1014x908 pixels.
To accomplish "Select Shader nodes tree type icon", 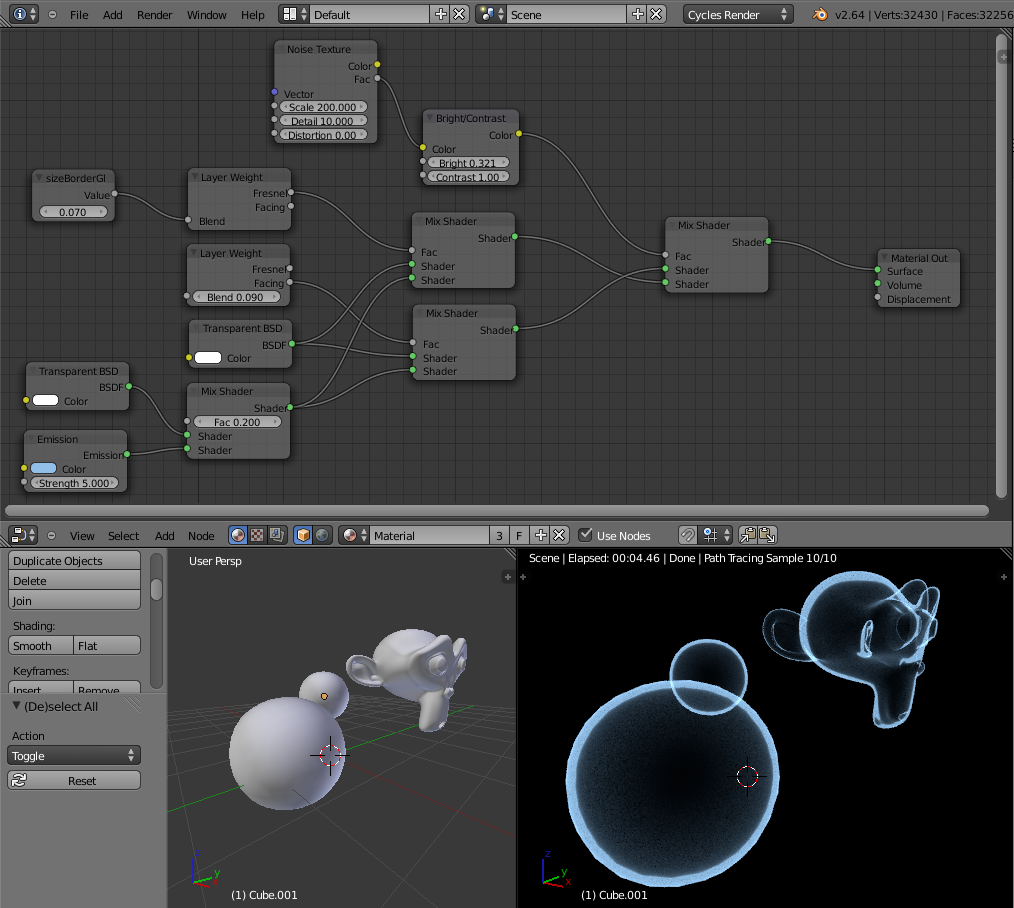I will 238,535.
